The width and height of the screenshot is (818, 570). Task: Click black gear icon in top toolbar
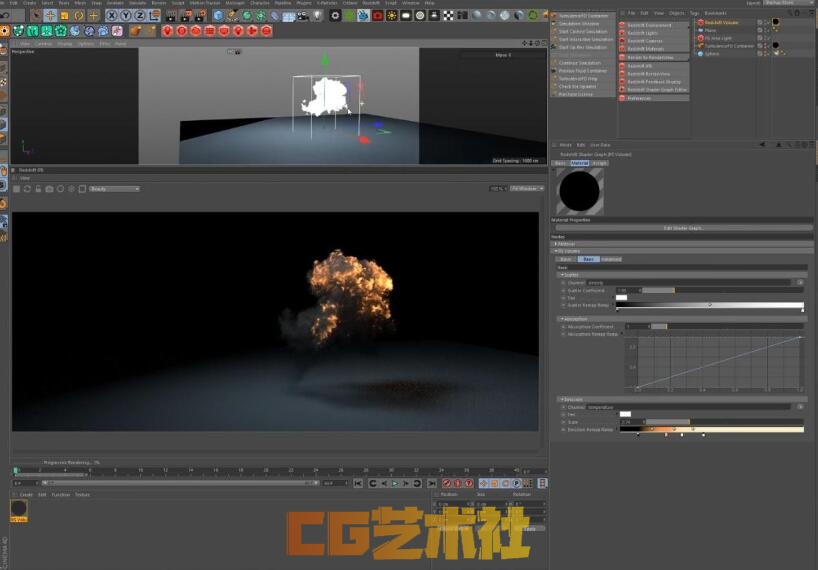click(335, 16)
